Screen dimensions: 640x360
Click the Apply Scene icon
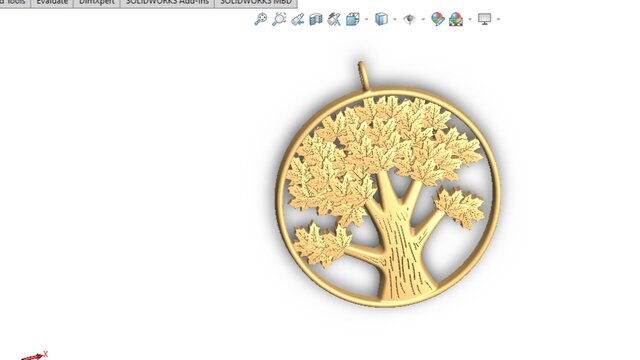tap(456, 19)
